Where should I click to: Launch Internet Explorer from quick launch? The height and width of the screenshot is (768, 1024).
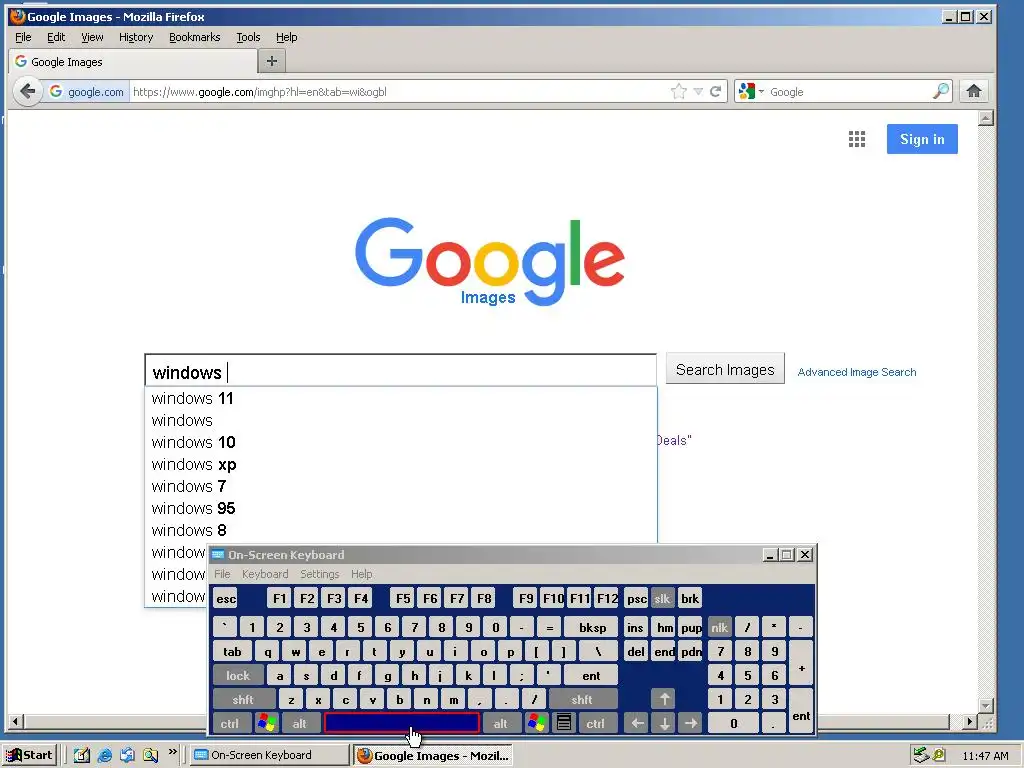104,755
